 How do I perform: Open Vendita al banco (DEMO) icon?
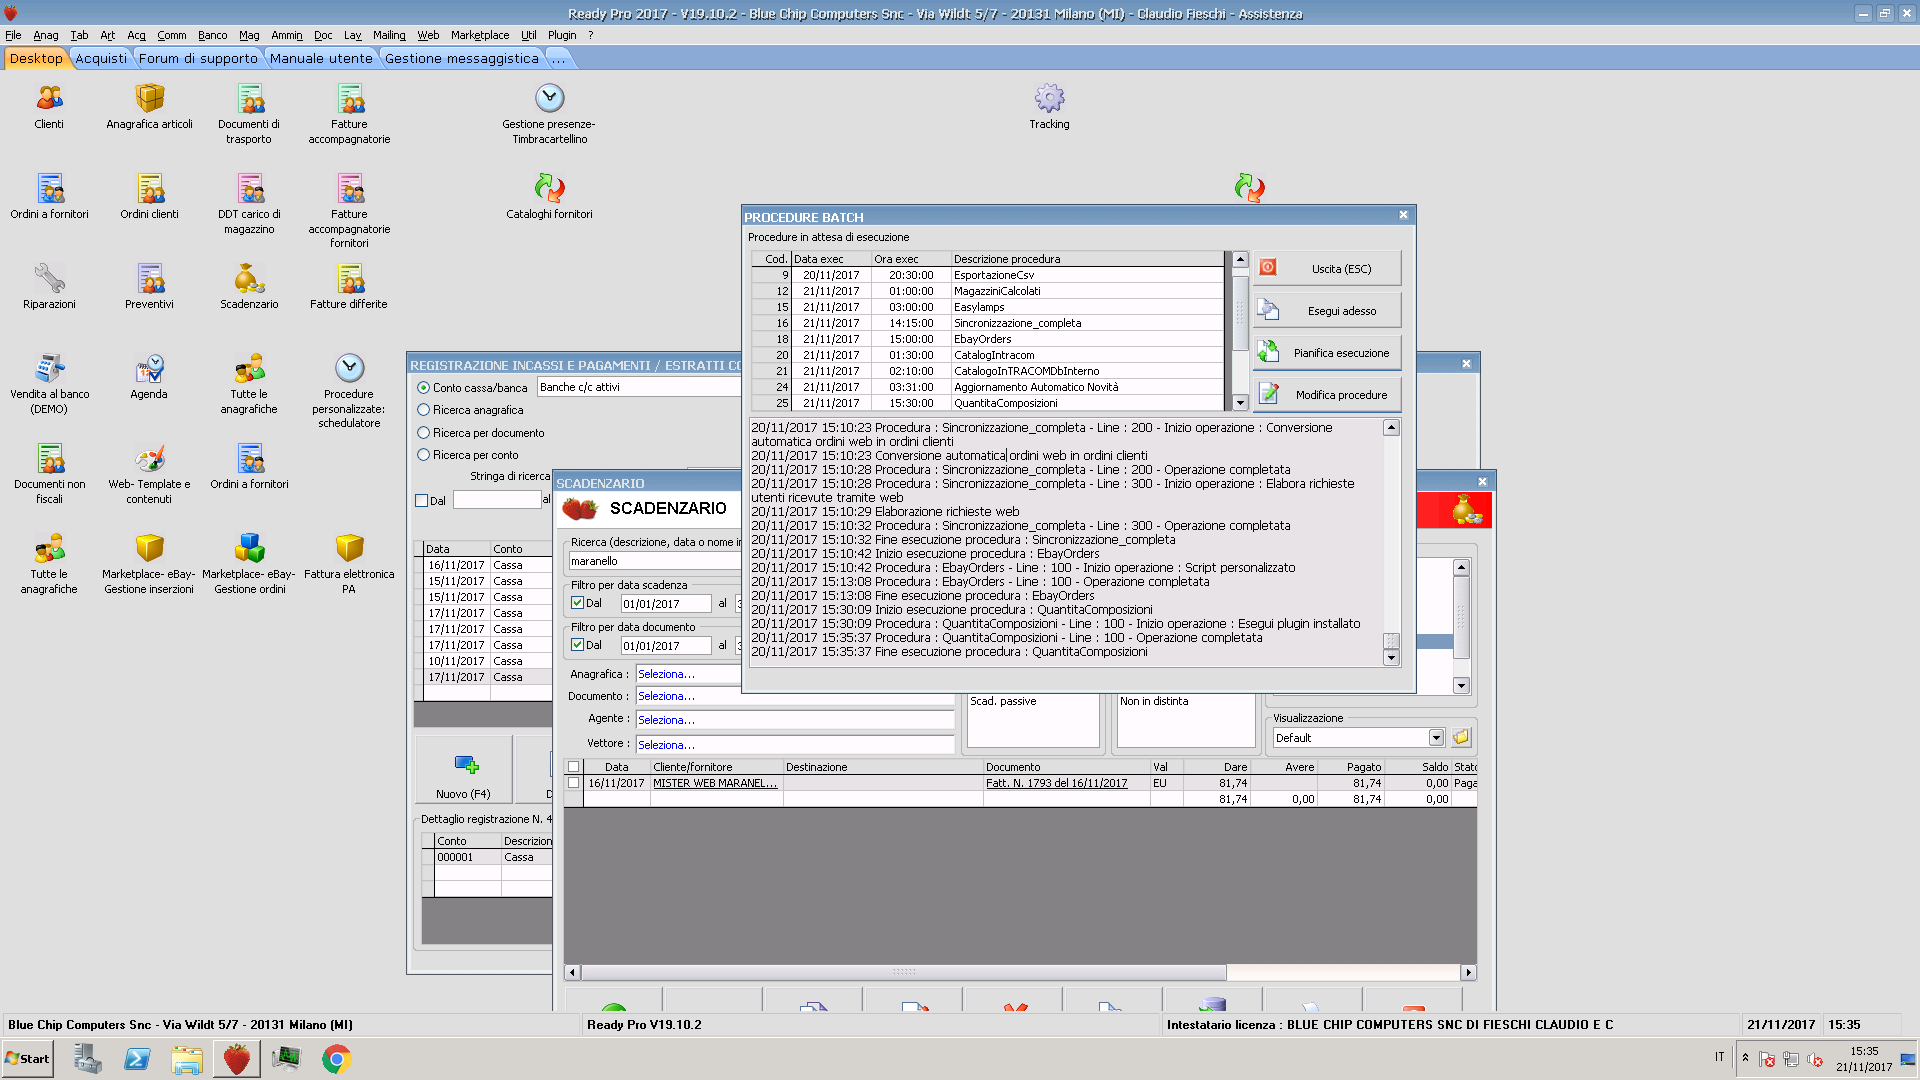[x=49, y=368]
